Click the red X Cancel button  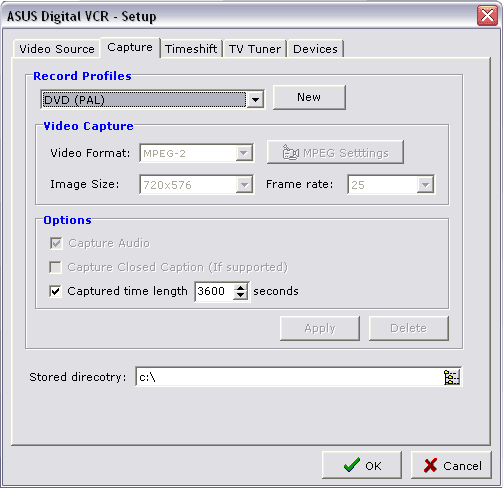[451, 465]
